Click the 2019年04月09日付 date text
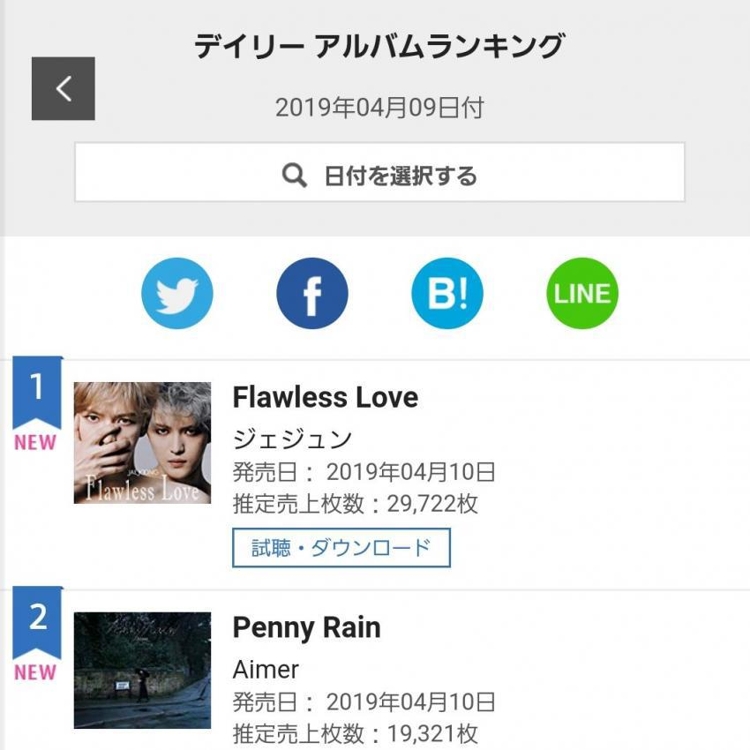The height and width of the screenshot is (750, 750). pyautogui.click(x=379, y=108)
